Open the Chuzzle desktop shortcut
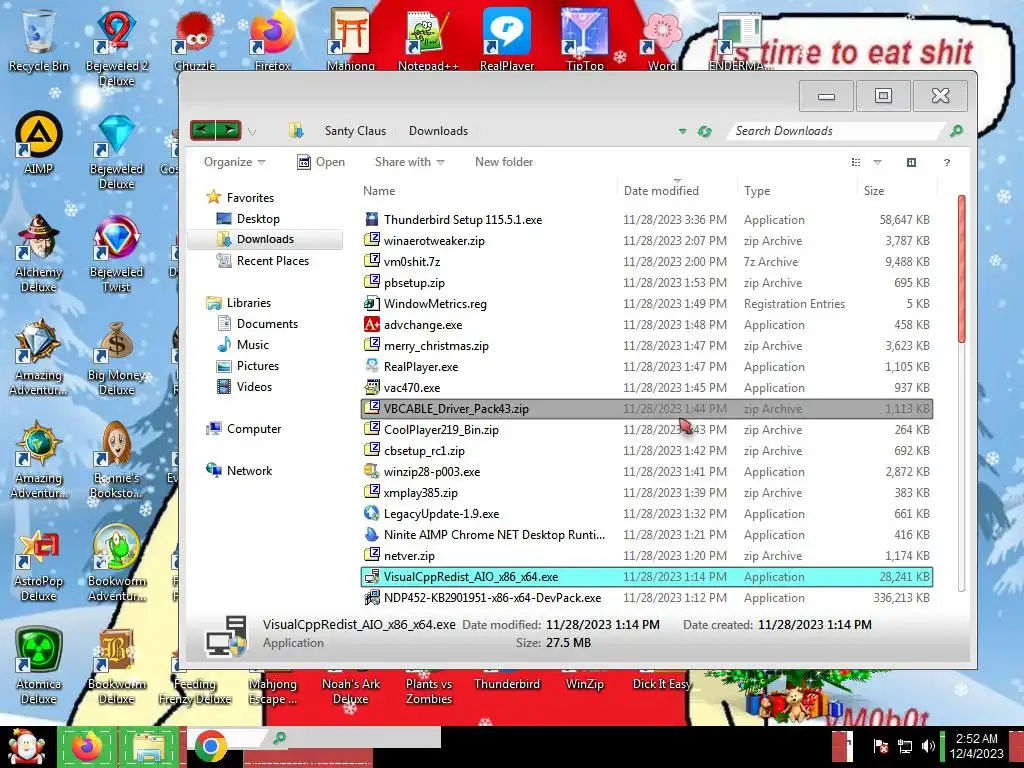Viewport: 1024px width, 768px height. (x=195, y=40)
